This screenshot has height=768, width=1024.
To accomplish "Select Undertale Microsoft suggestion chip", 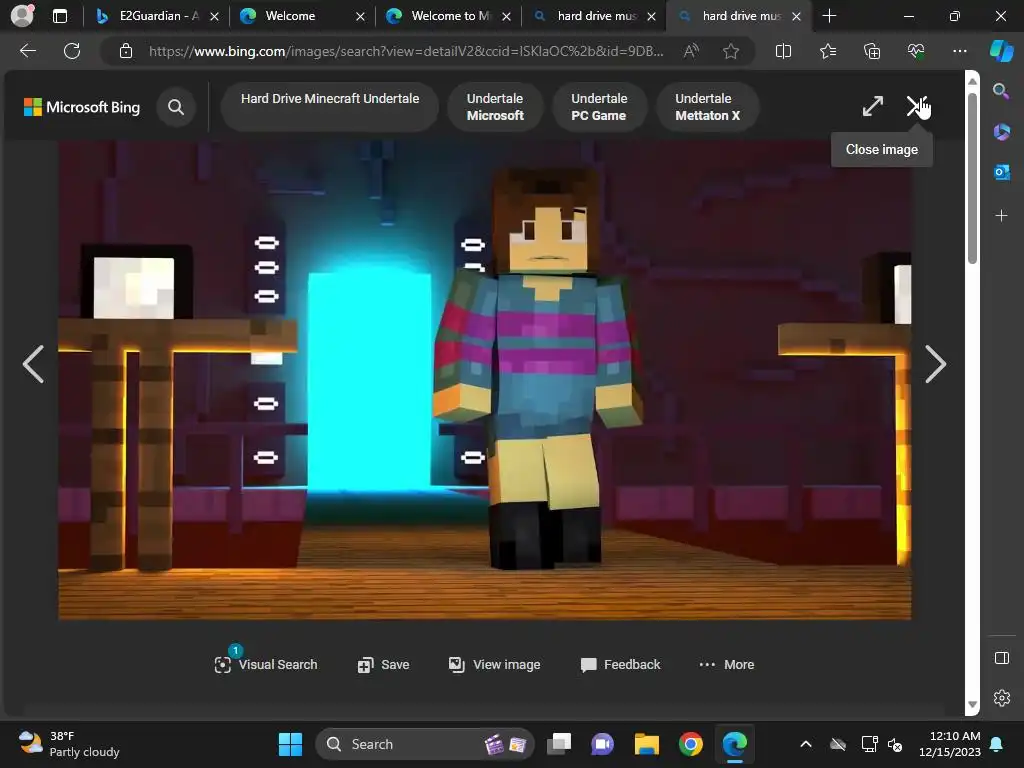I will pyautogui.click(x=495, y=106).
